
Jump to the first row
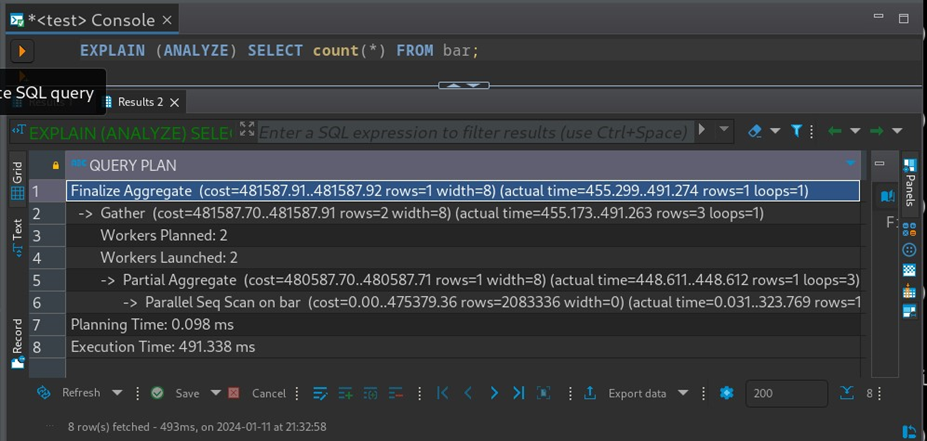pos(443,393)
